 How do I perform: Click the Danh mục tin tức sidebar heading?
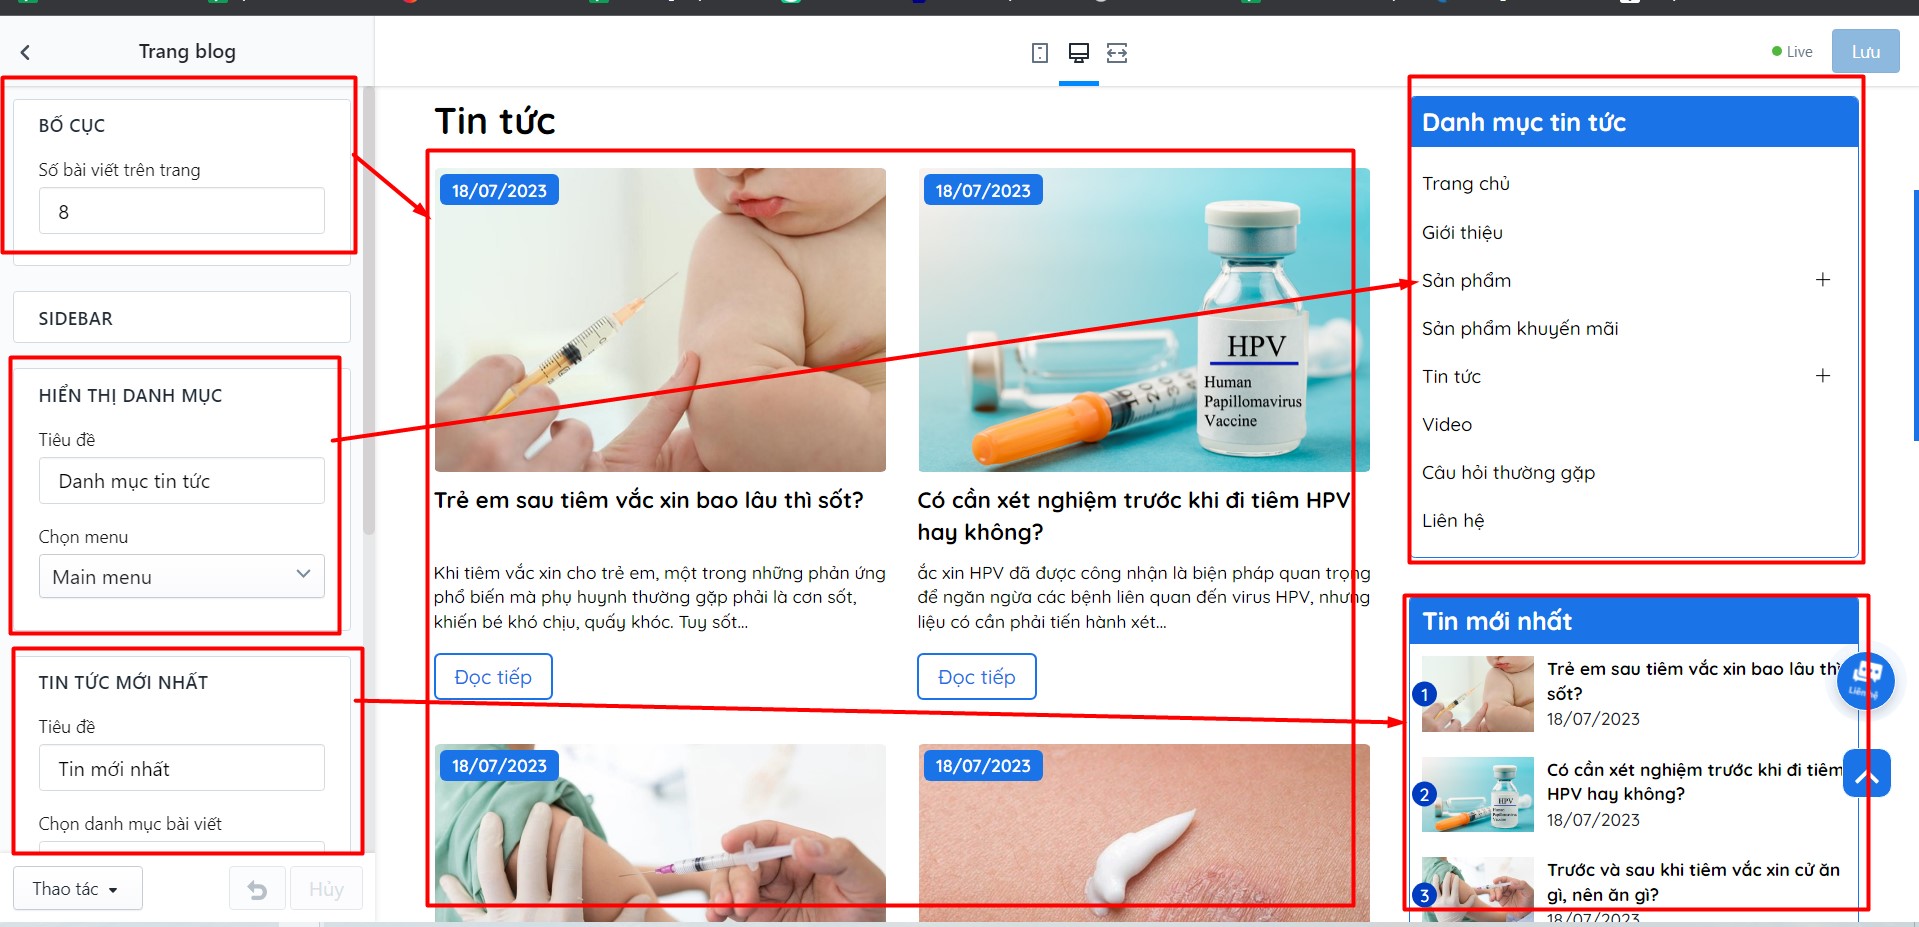[x=1524, y=122]
